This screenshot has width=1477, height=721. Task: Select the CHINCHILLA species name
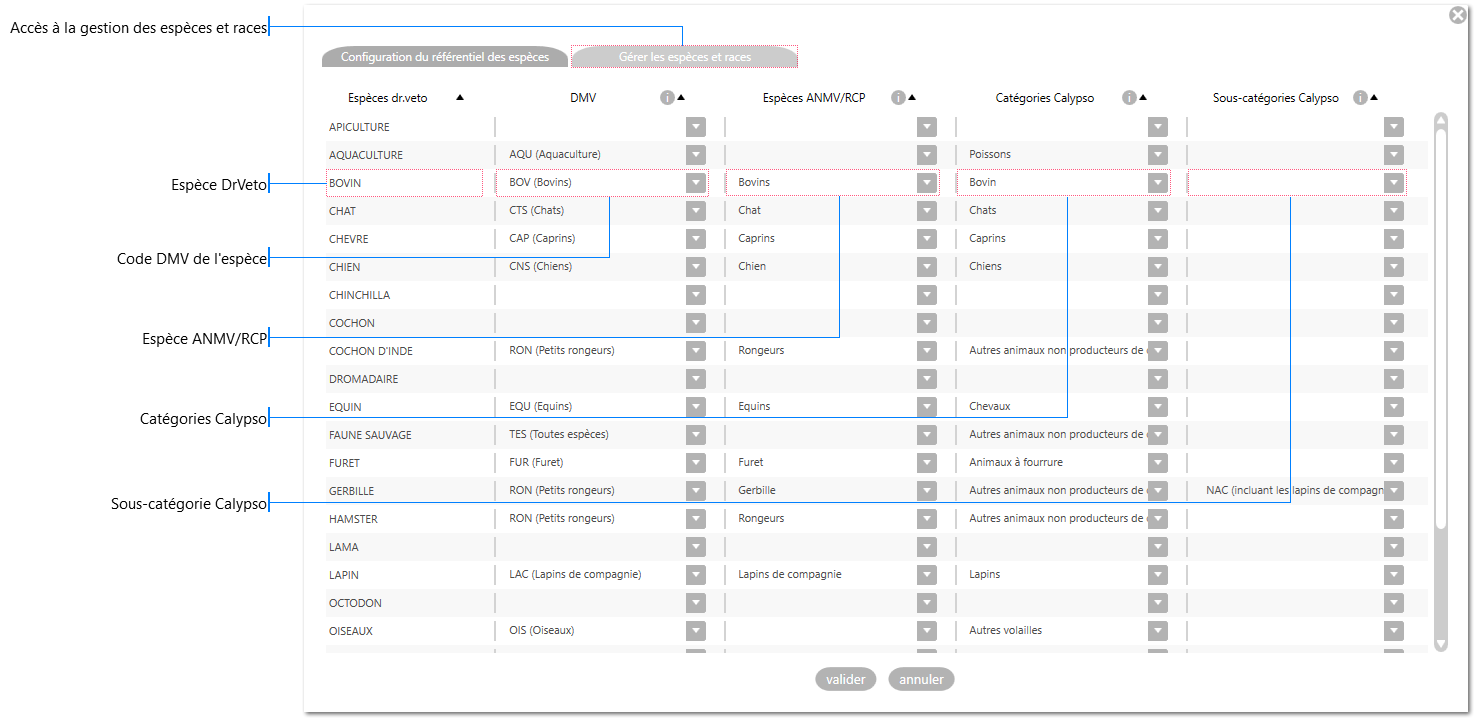[x=359, y=295]
